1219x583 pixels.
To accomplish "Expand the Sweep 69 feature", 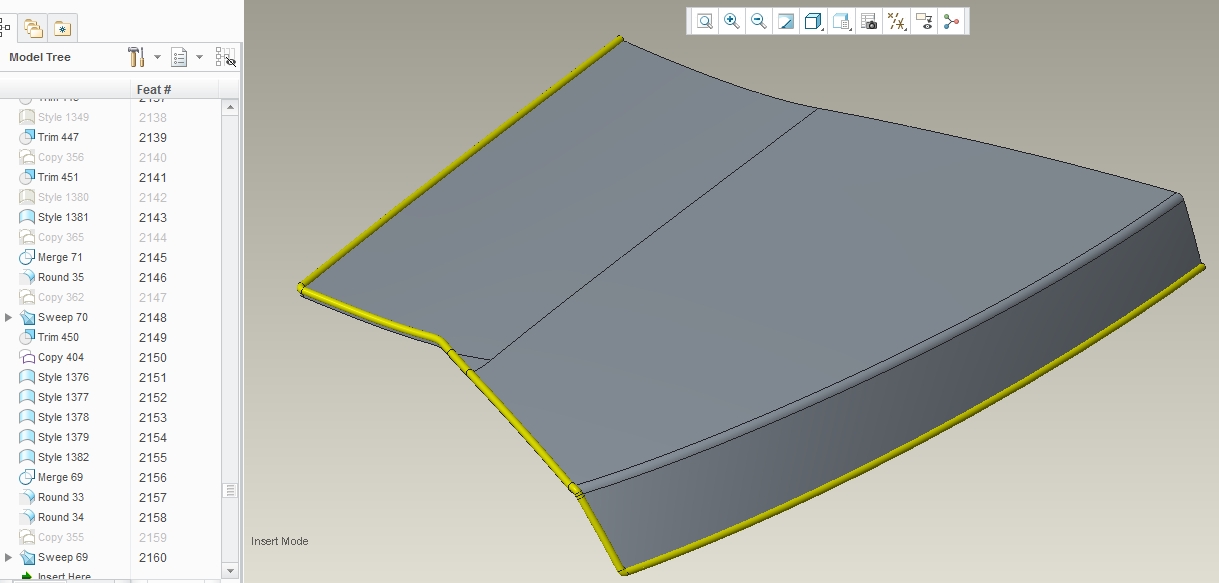I will (9, 557).
